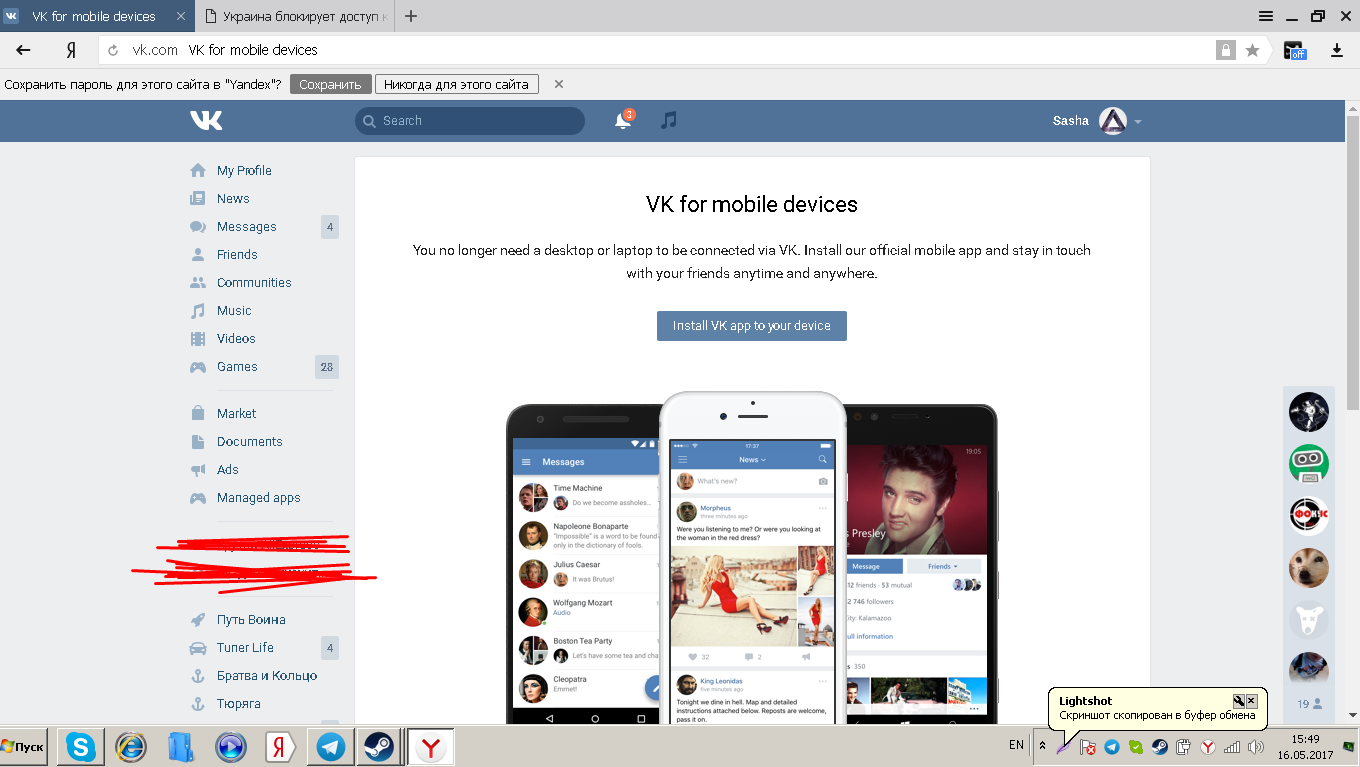Click the 19 online friends counter
The width and height of the screenshot is (1360, 767).
click(x=1308, y=704)
